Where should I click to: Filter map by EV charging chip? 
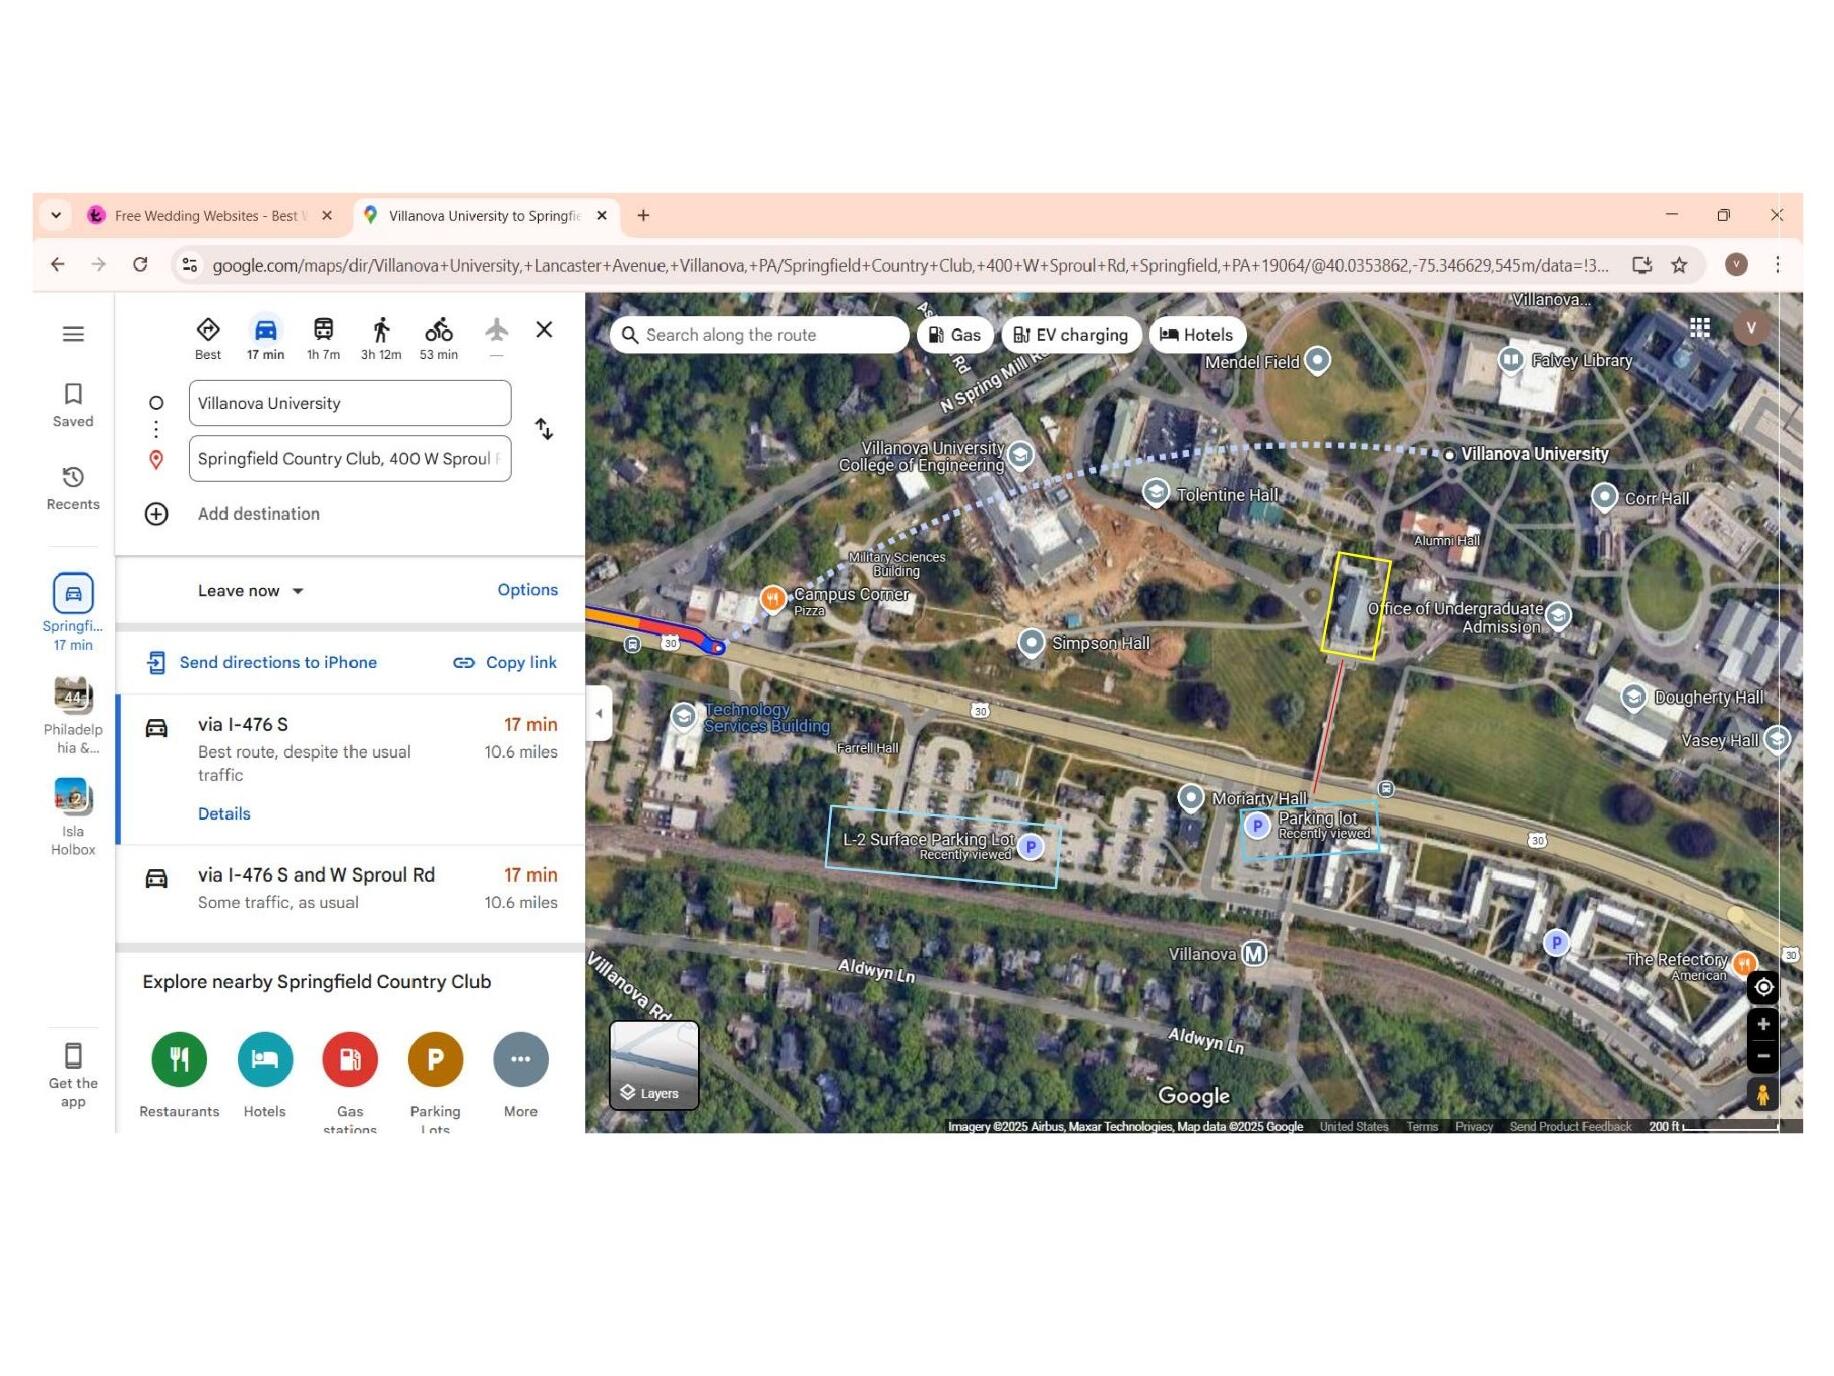point(1071,335)
